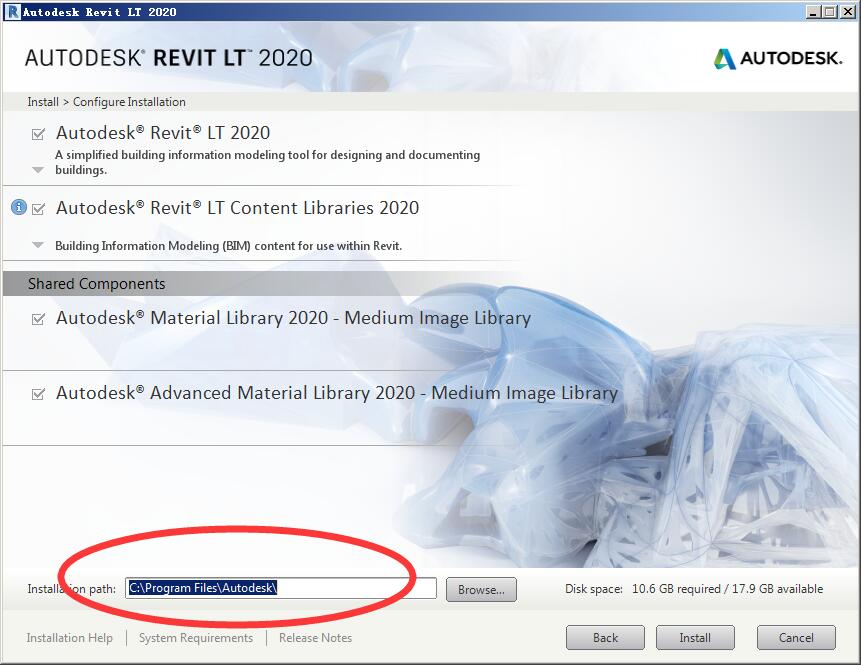Open System Requirements link

click(196, 638)
